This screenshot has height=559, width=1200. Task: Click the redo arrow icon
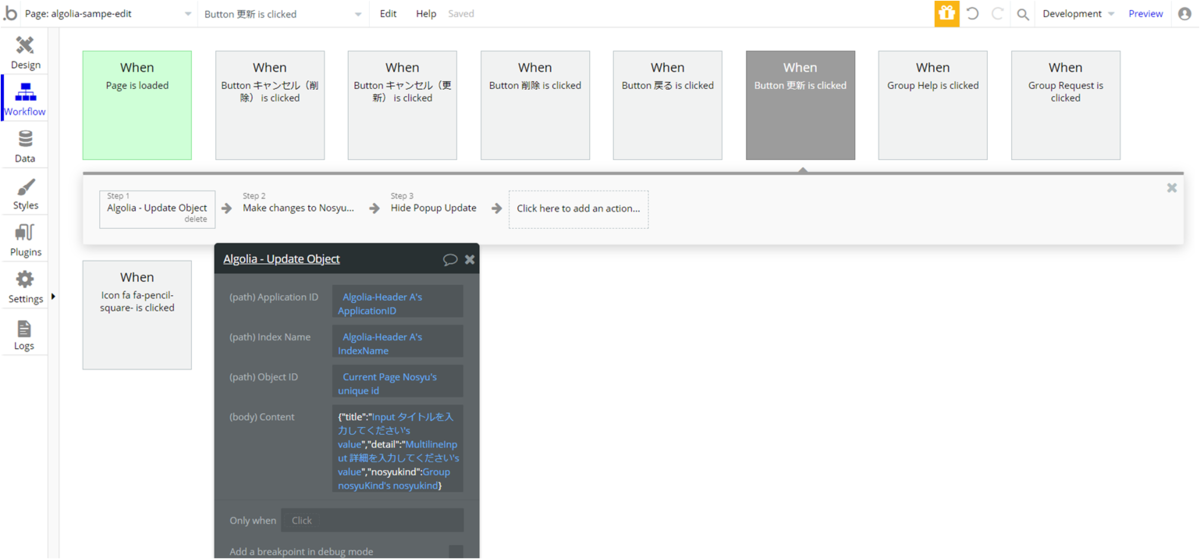(x=997, y=14)
